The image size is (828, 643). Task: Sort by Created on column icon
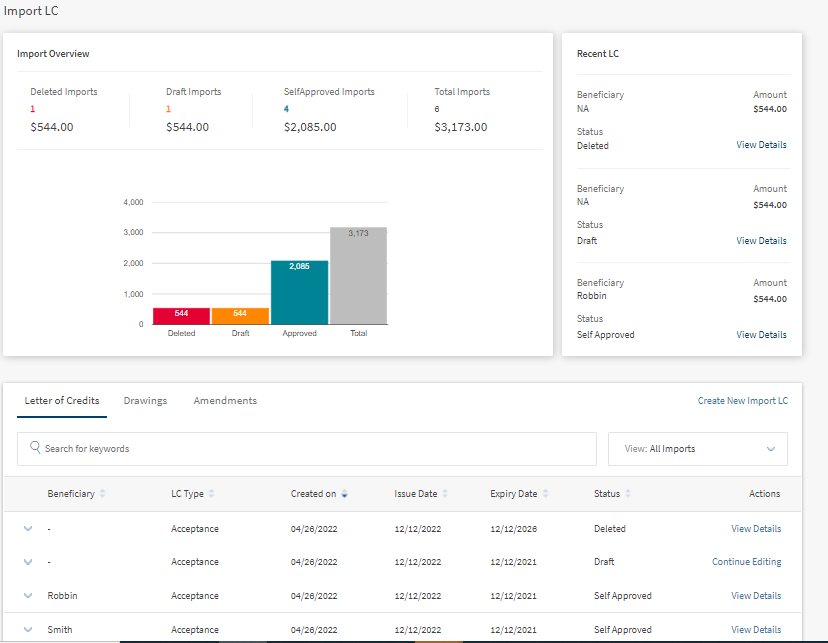click(345, 494)
